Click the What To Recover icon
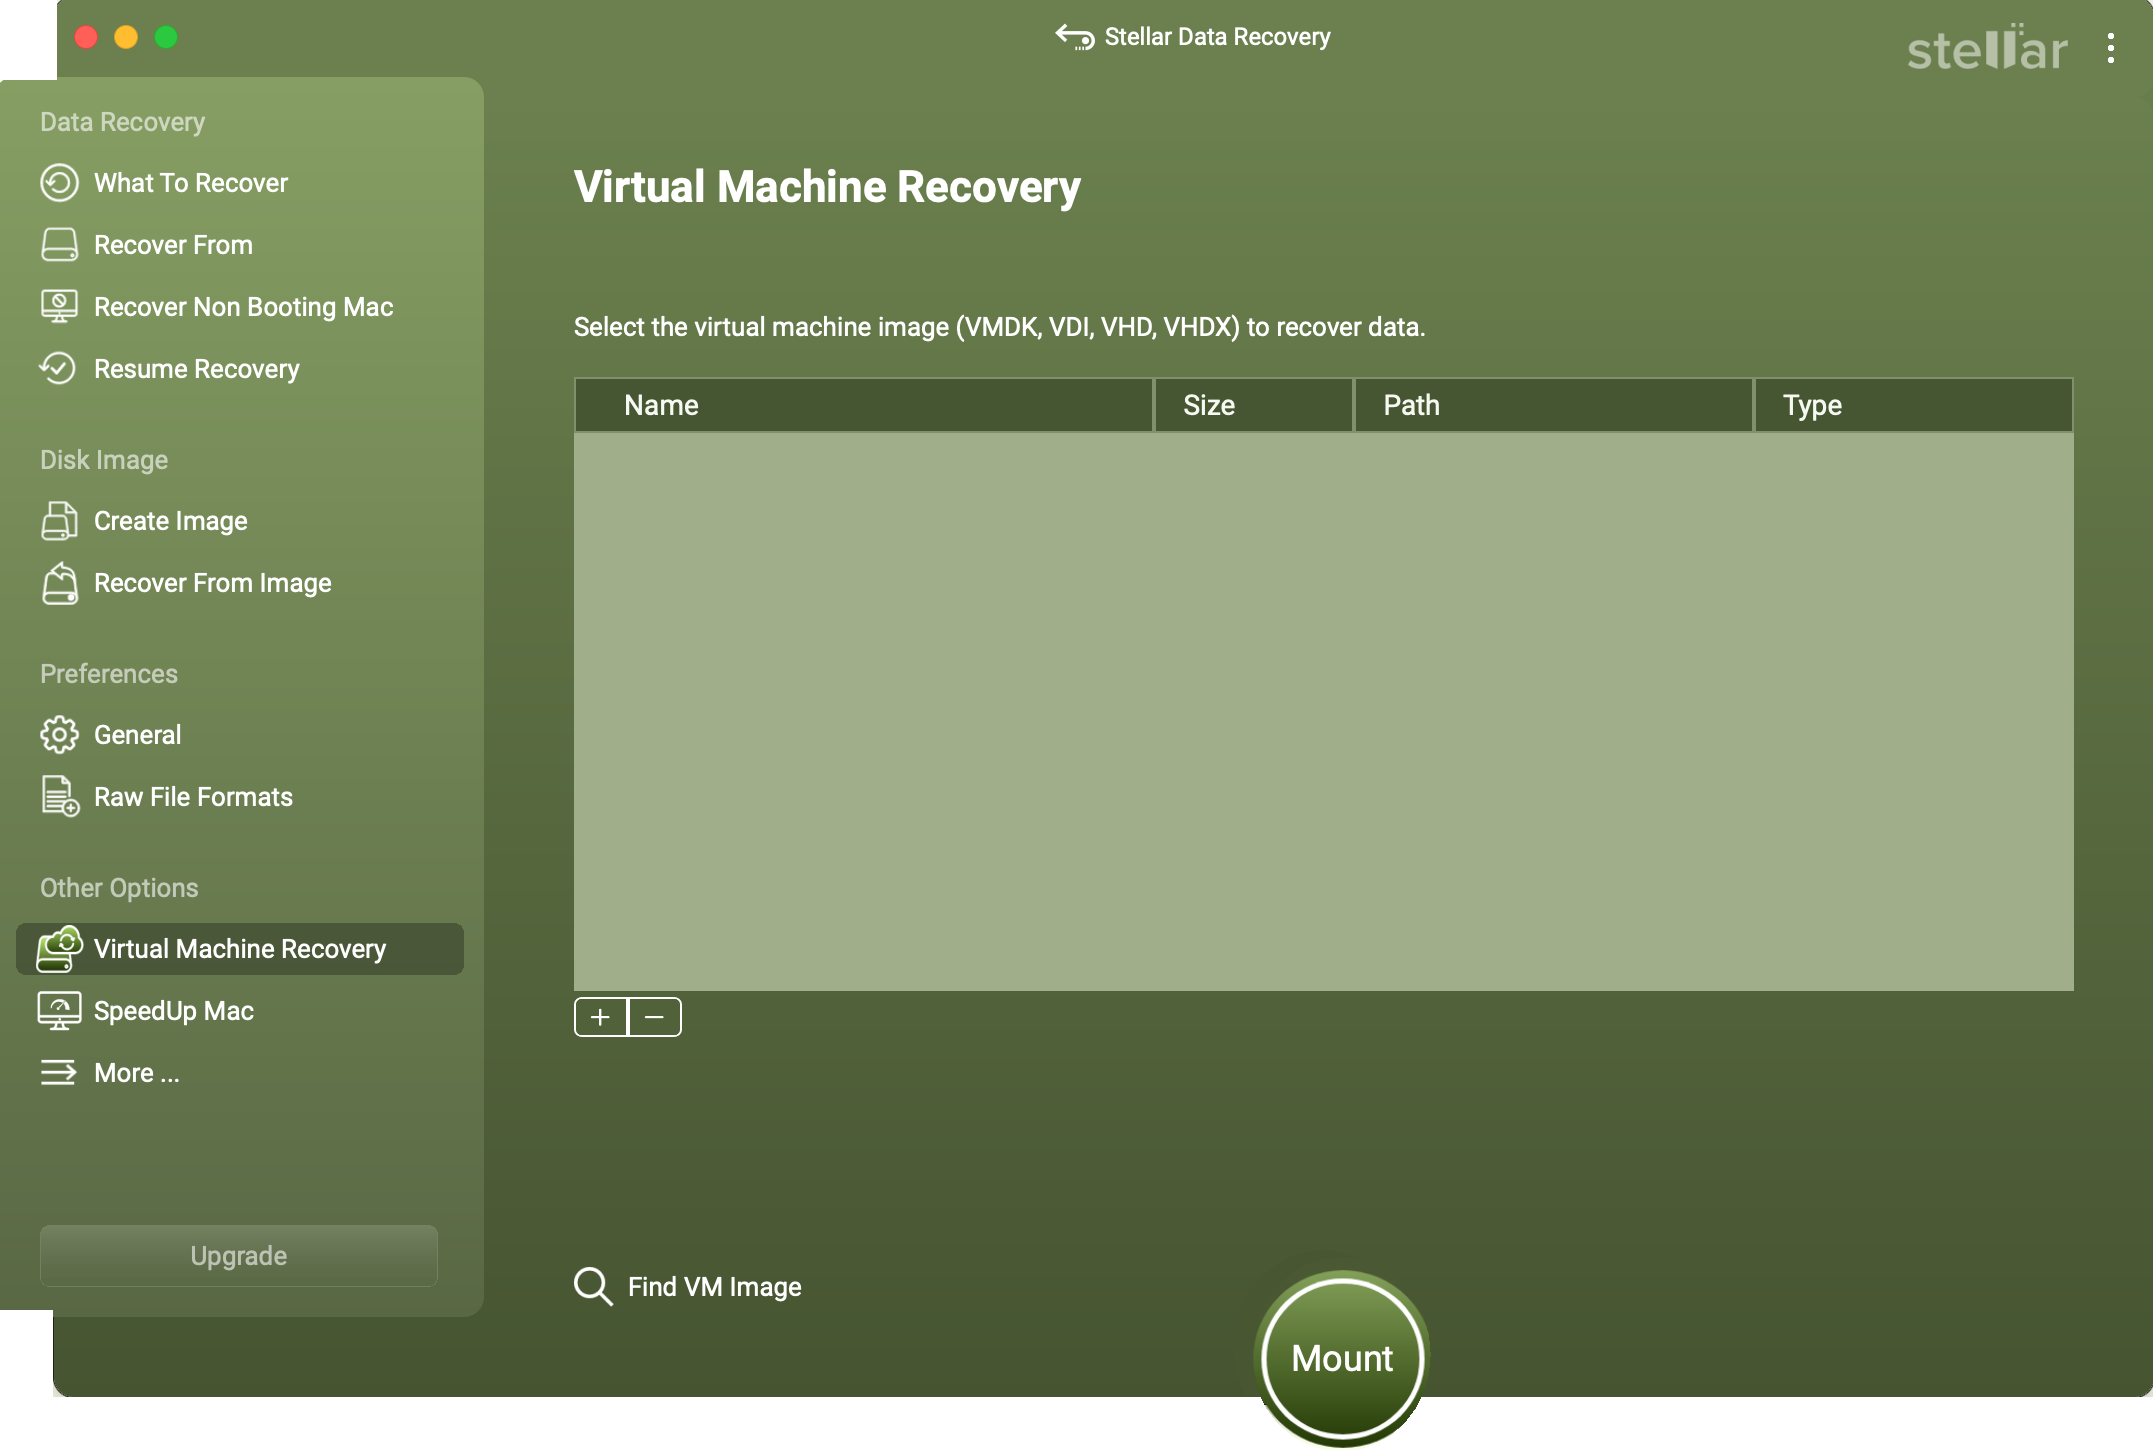 tap(59, 183)
